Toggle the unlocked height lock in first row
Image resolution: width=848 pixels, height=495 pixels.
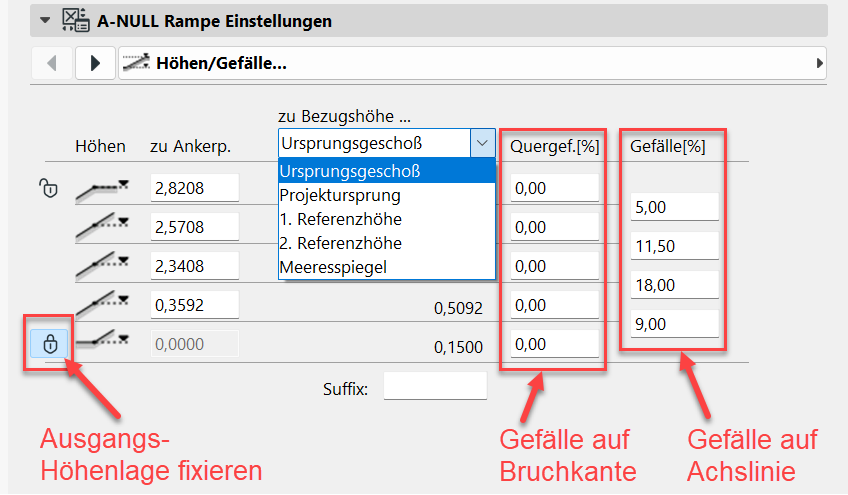47,187
